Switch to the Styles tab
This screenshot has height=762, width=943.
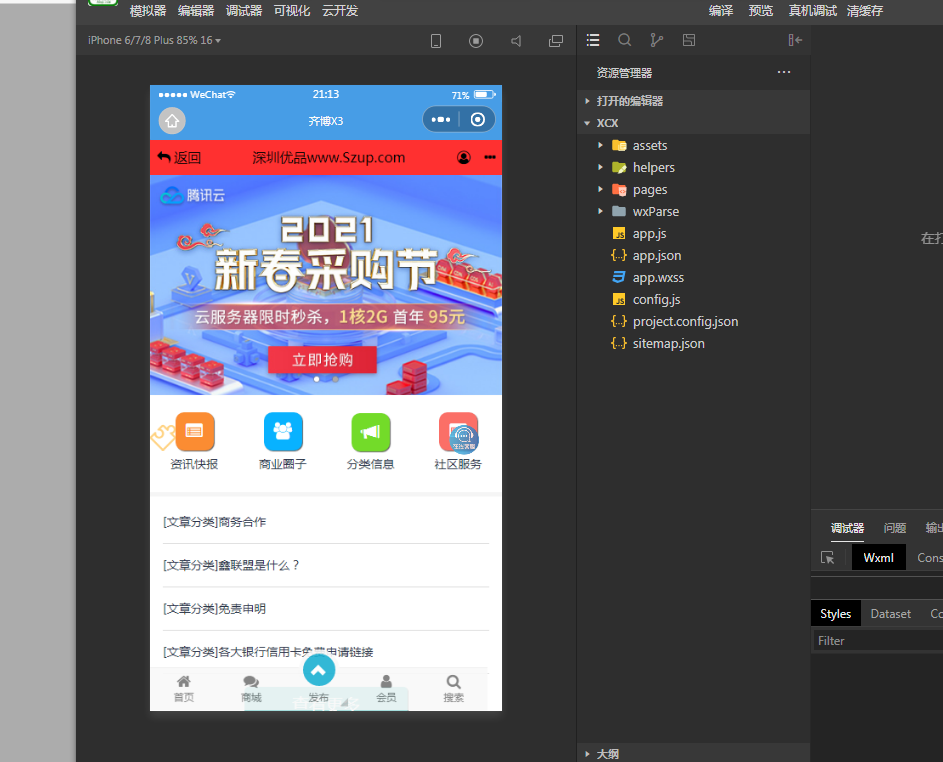coord(836,613)
